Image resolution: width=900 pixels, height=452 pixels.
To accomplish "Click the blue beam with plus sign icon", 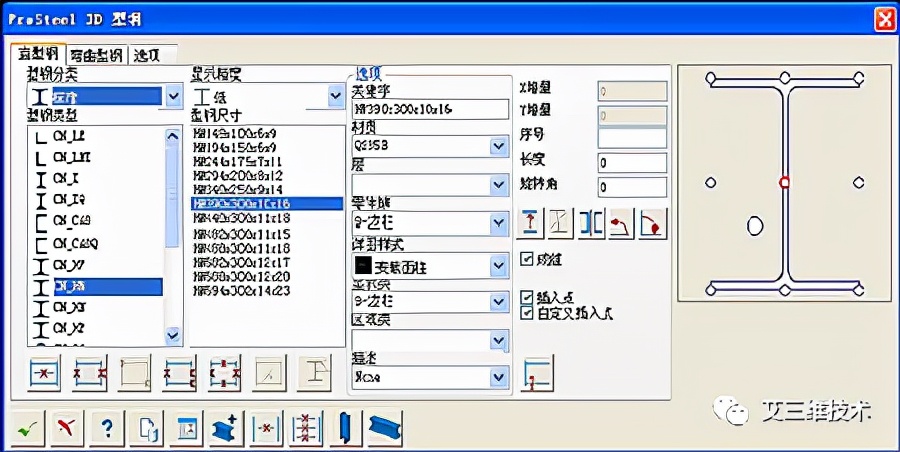I will [x=226, y=428].
